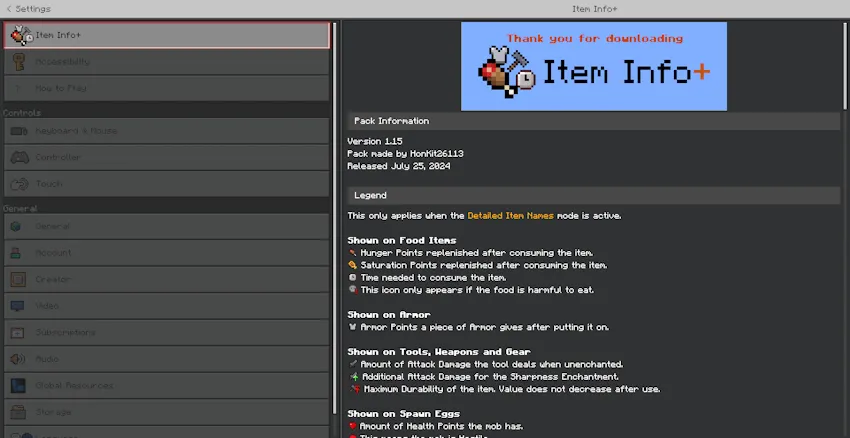The image size is (850, 438).
Task: Click the Health Points heart icon
Action: point(352,426)
